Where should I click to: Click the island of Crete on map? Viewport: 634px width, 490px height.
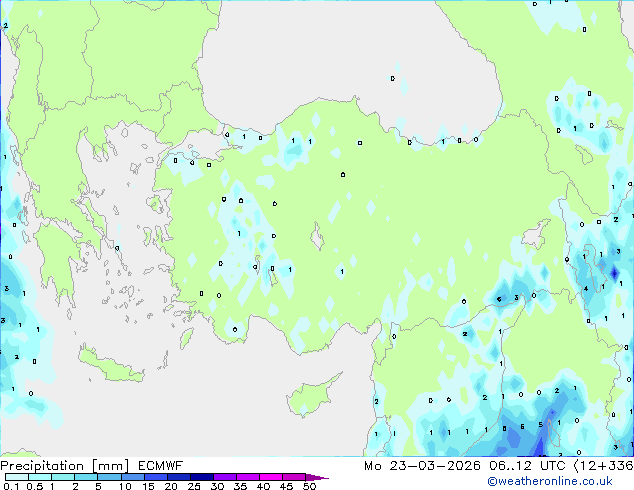[111, 364]
